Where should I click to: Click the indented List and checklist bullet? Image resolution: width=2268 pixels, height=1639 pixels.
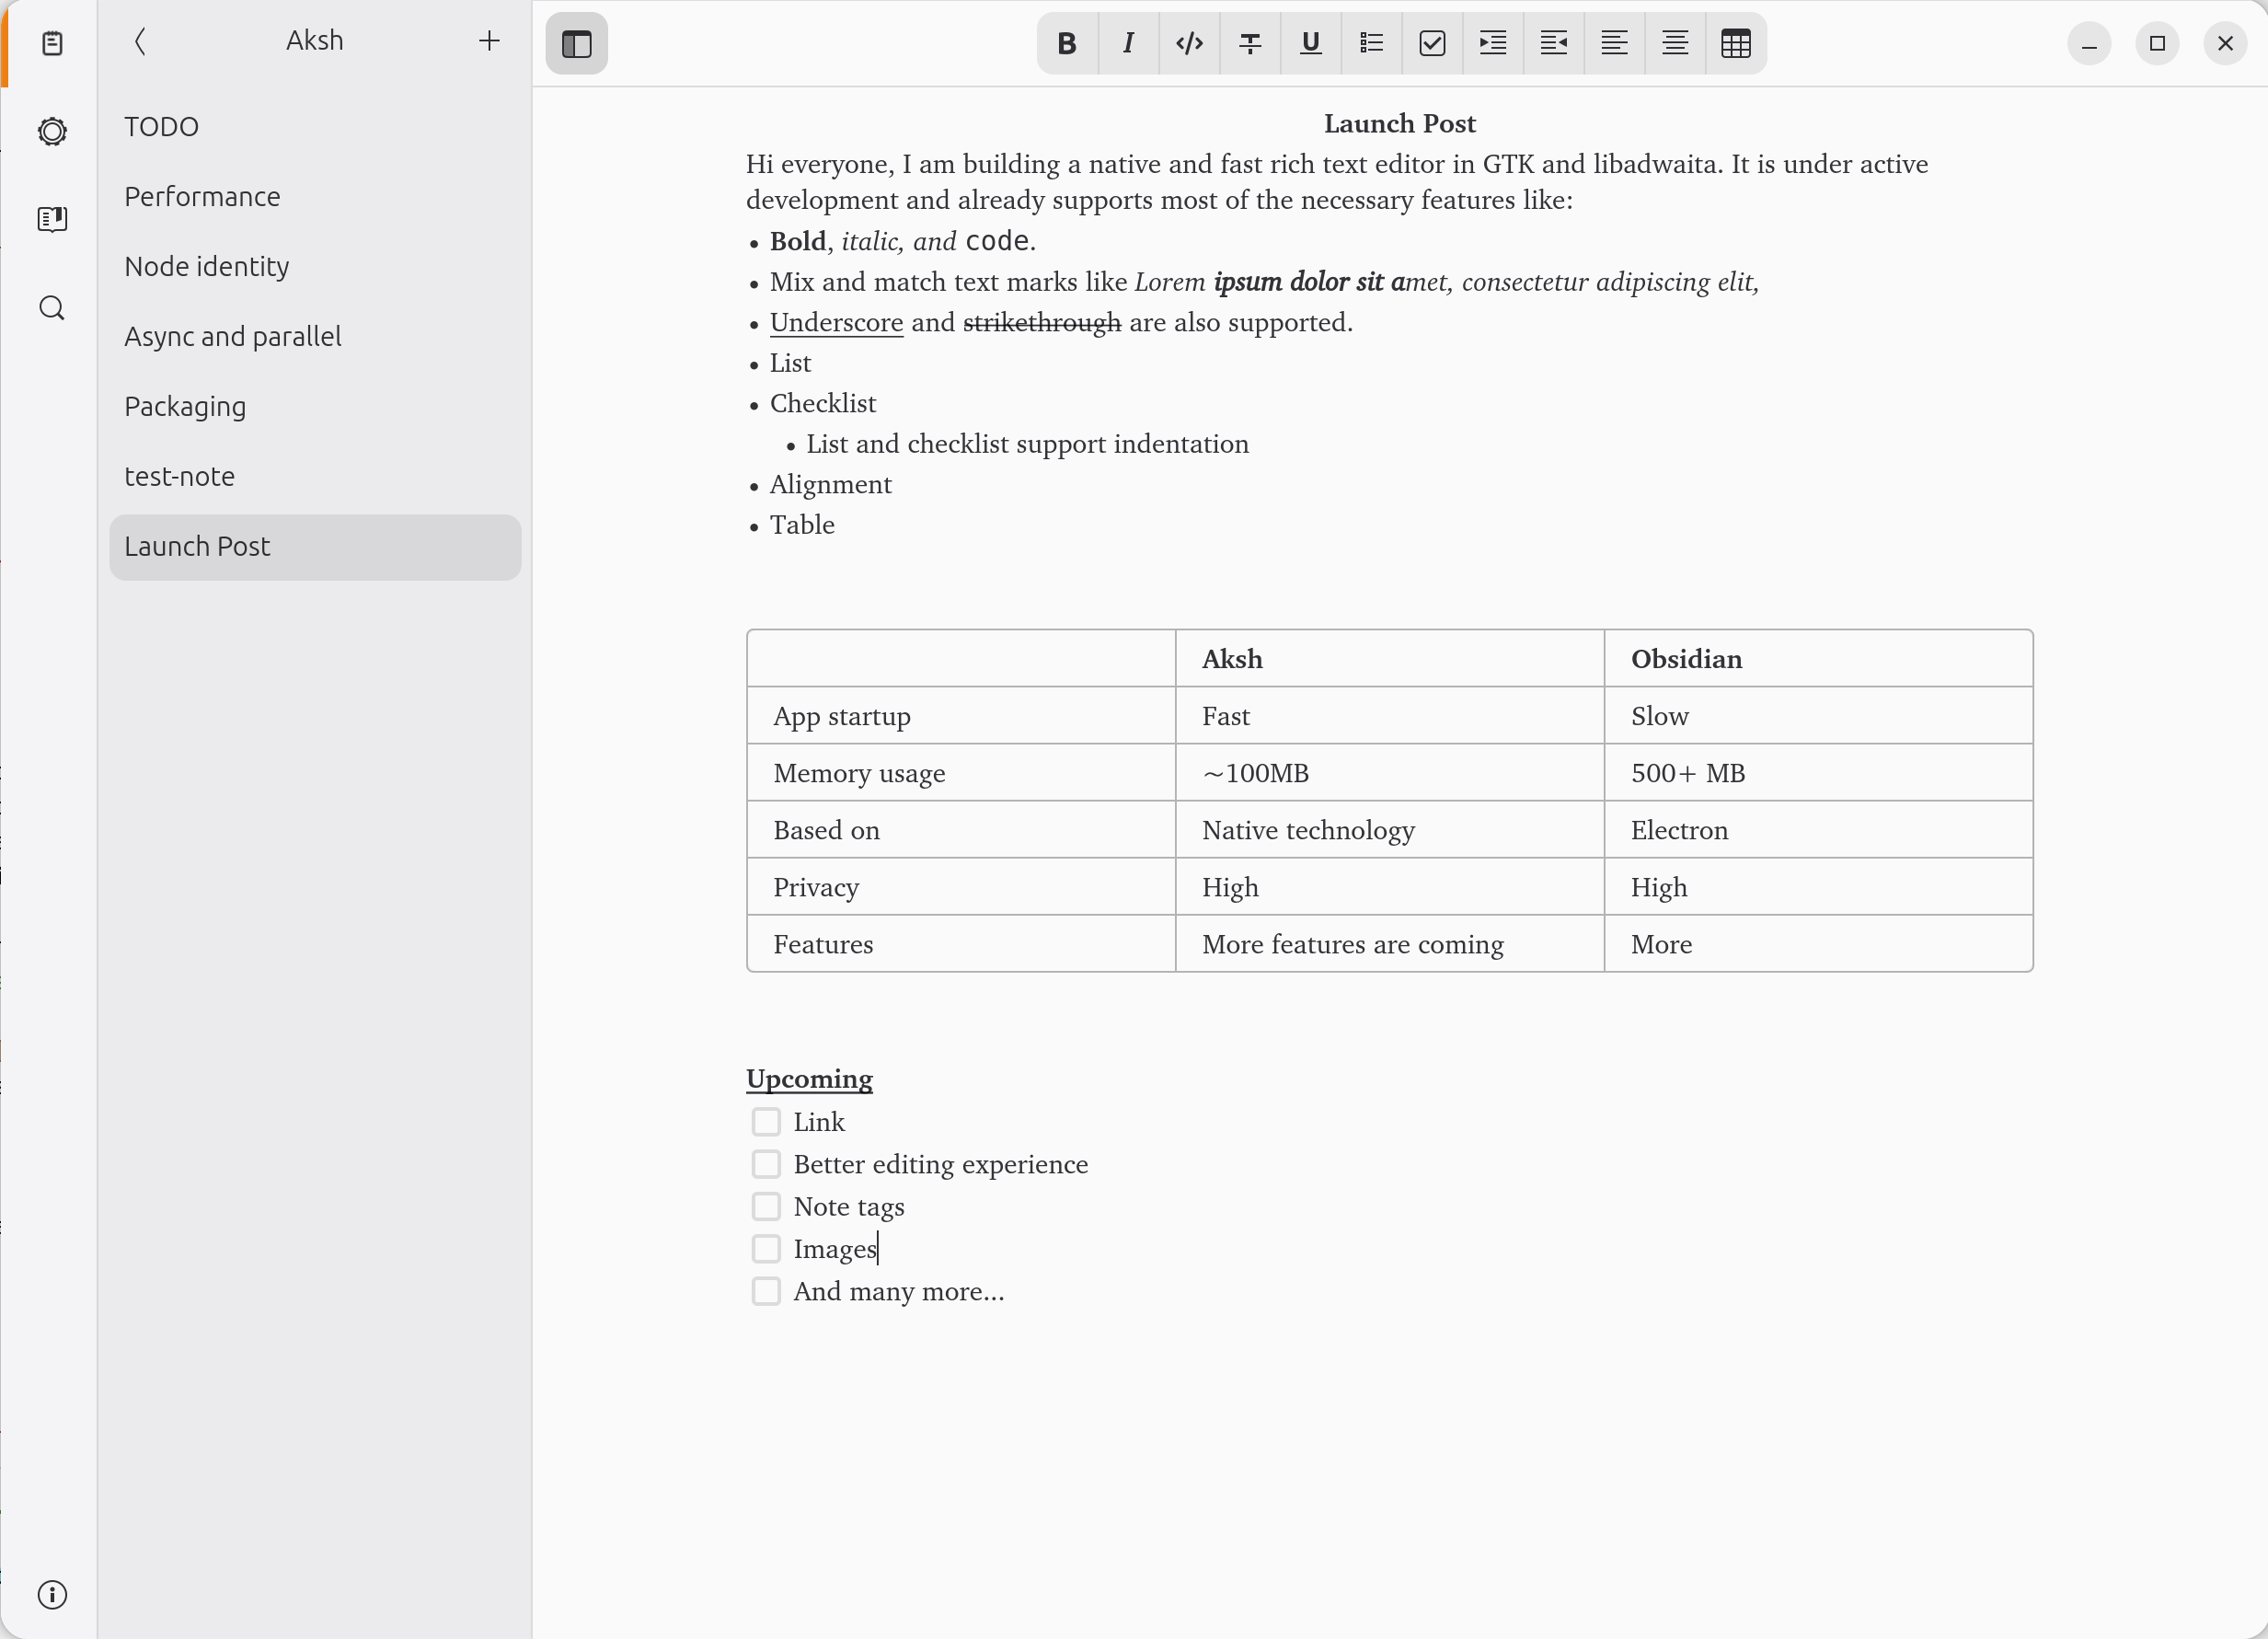[x=1027, y=444]
